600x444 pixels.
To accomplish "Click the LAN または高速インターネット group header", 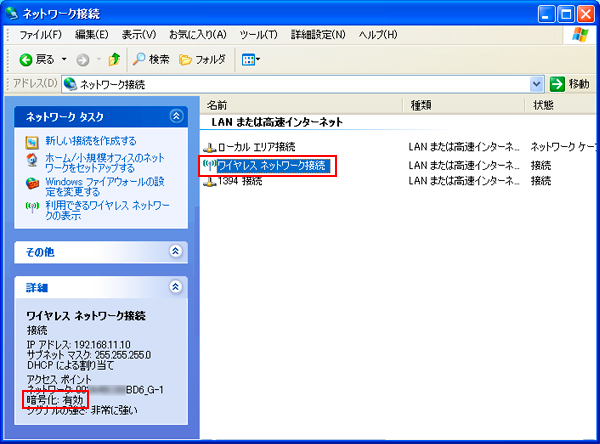I will tap(277, 122).
